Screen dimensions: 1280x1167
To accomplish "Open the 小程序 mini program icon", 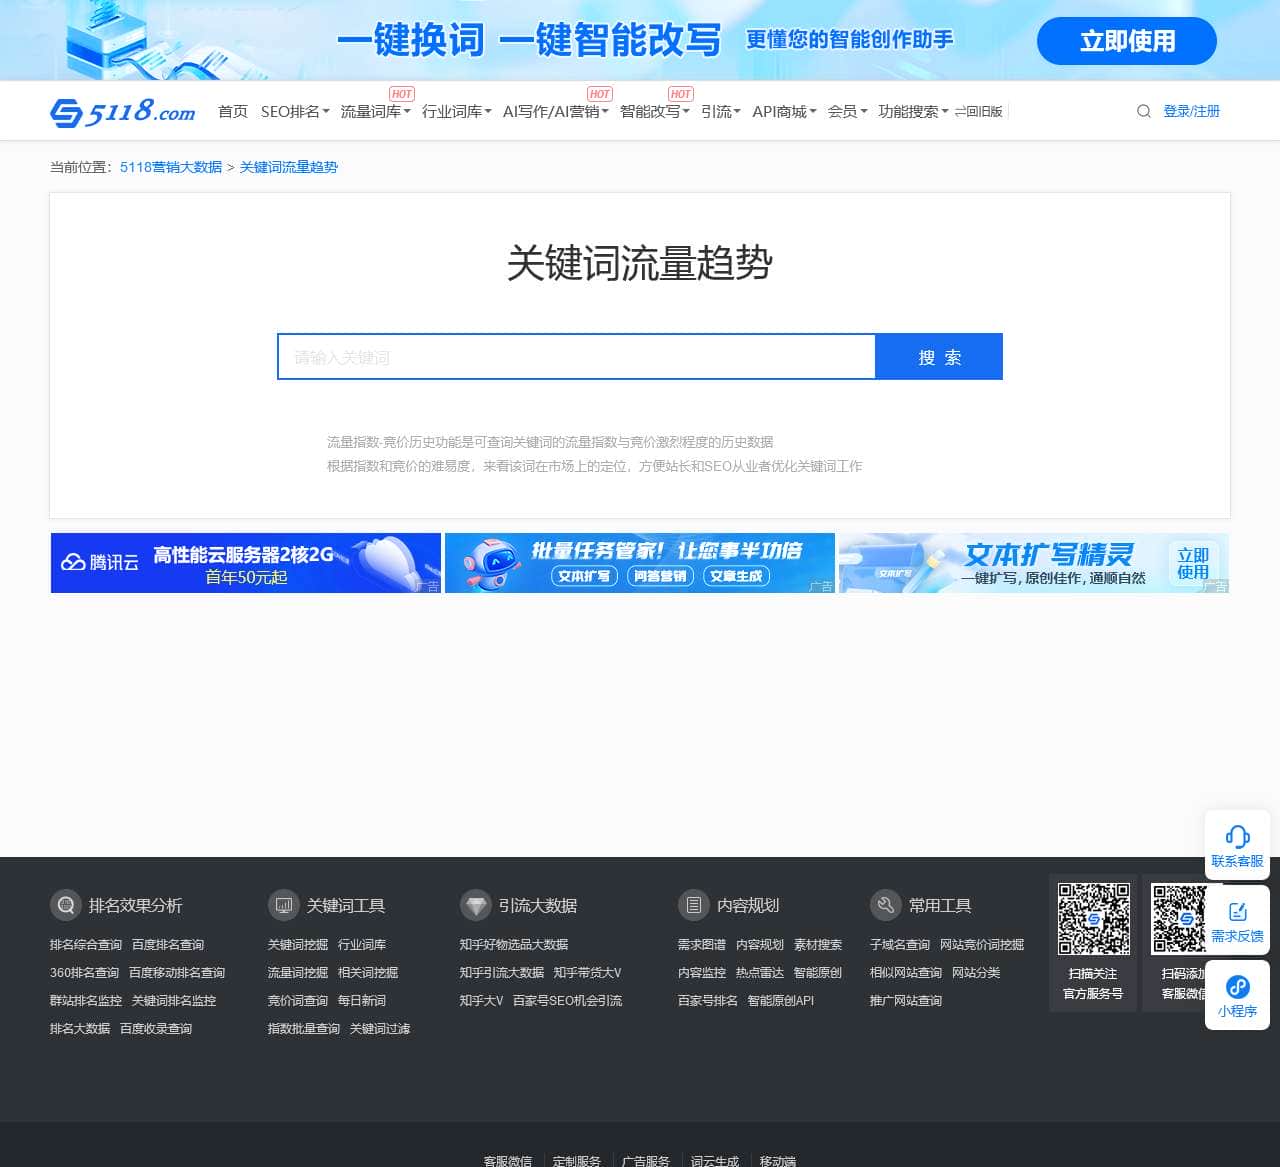I will click(1237, 987).
